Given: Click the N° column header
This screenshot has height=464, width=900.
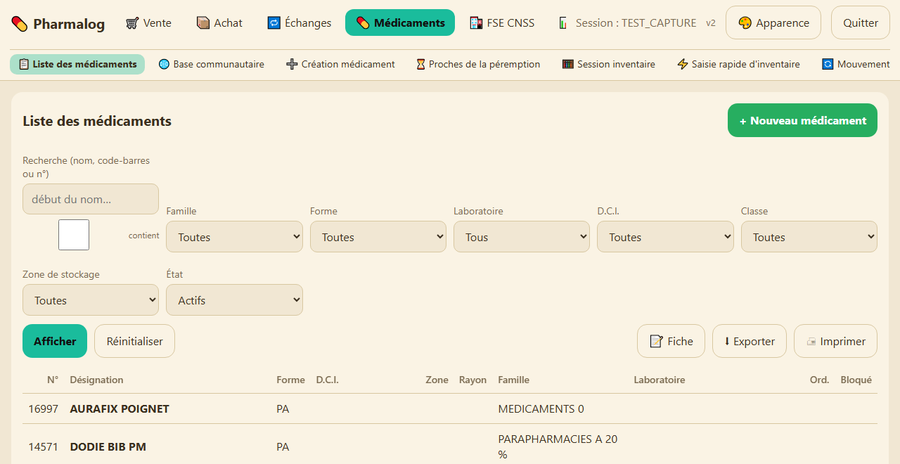Looking at the screenshot, I should click(x=53, y=380).
